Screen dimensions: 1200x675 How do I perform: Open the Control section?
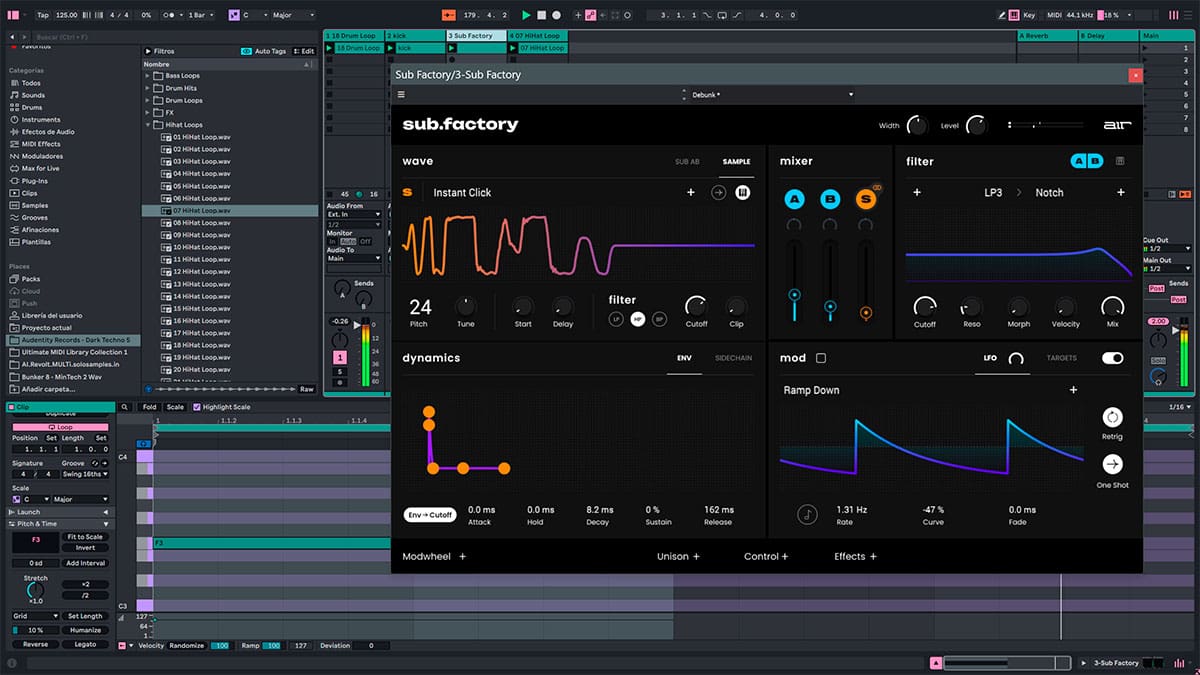tap(766, 556)
